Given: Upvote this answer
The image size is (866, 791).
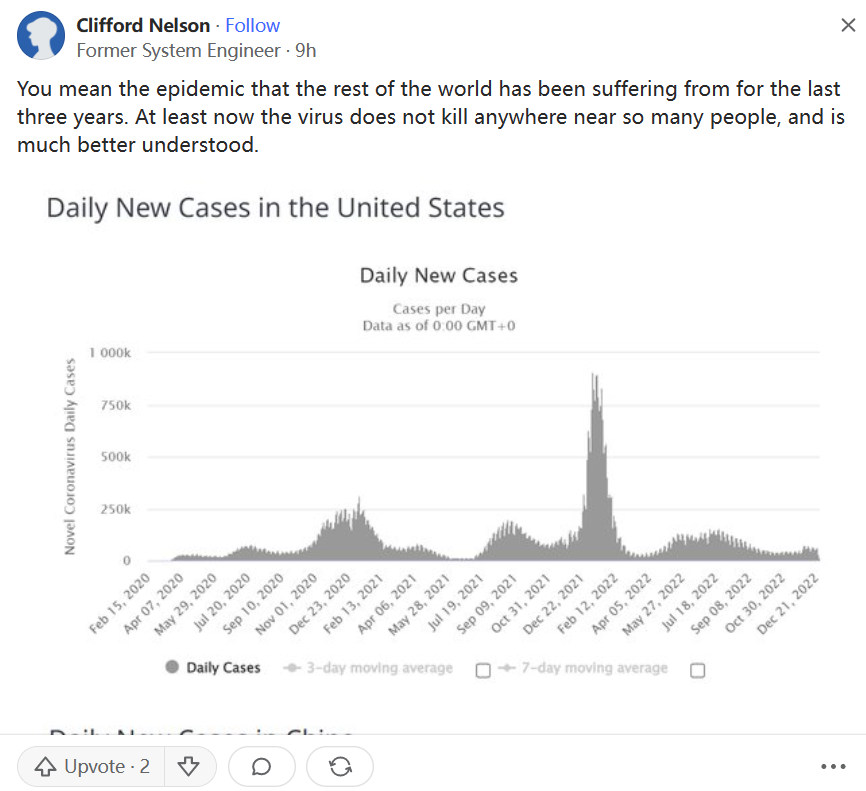Looking at the screenshot, I should (92, 767).
